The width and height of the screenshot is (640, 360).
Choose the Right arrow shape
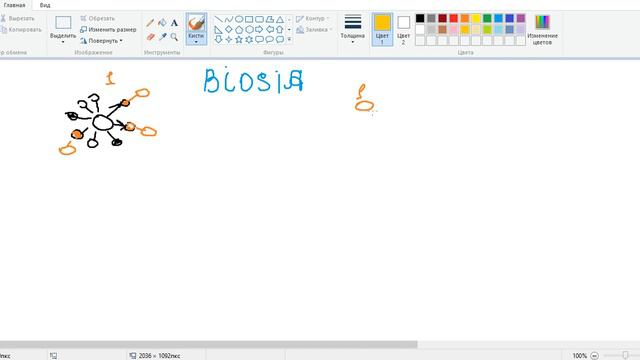pyautogui.click(x=259, y=29)
